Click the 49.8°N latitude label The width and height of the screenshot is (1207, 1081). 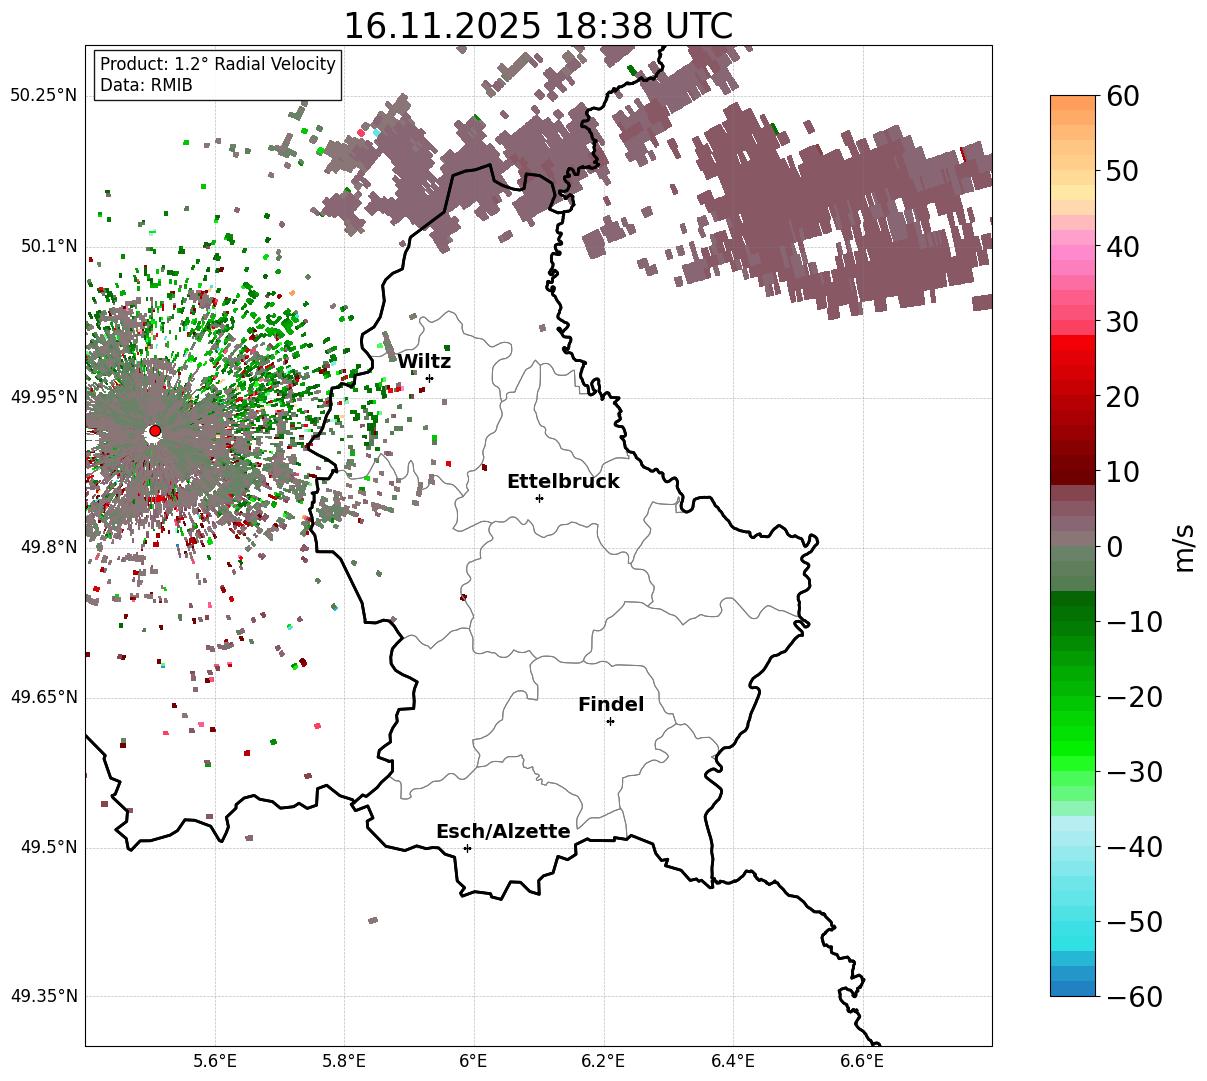(x=48, y=547)
